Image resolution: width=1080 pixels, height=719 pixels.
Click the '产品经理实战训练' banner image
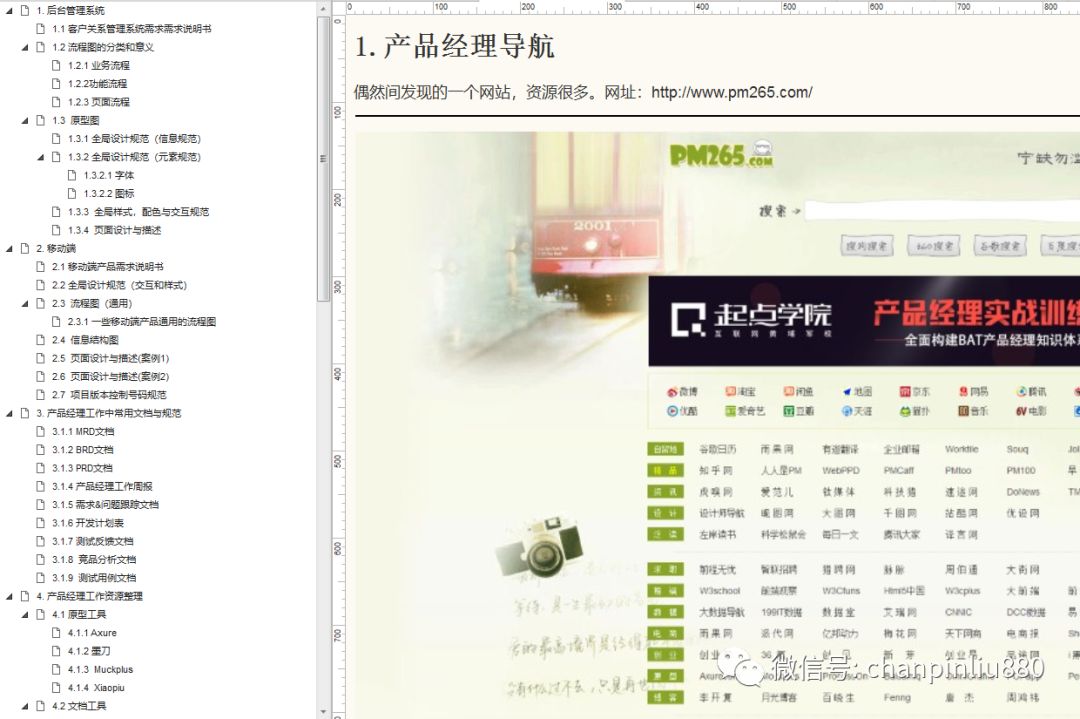(x=864, y=321)
